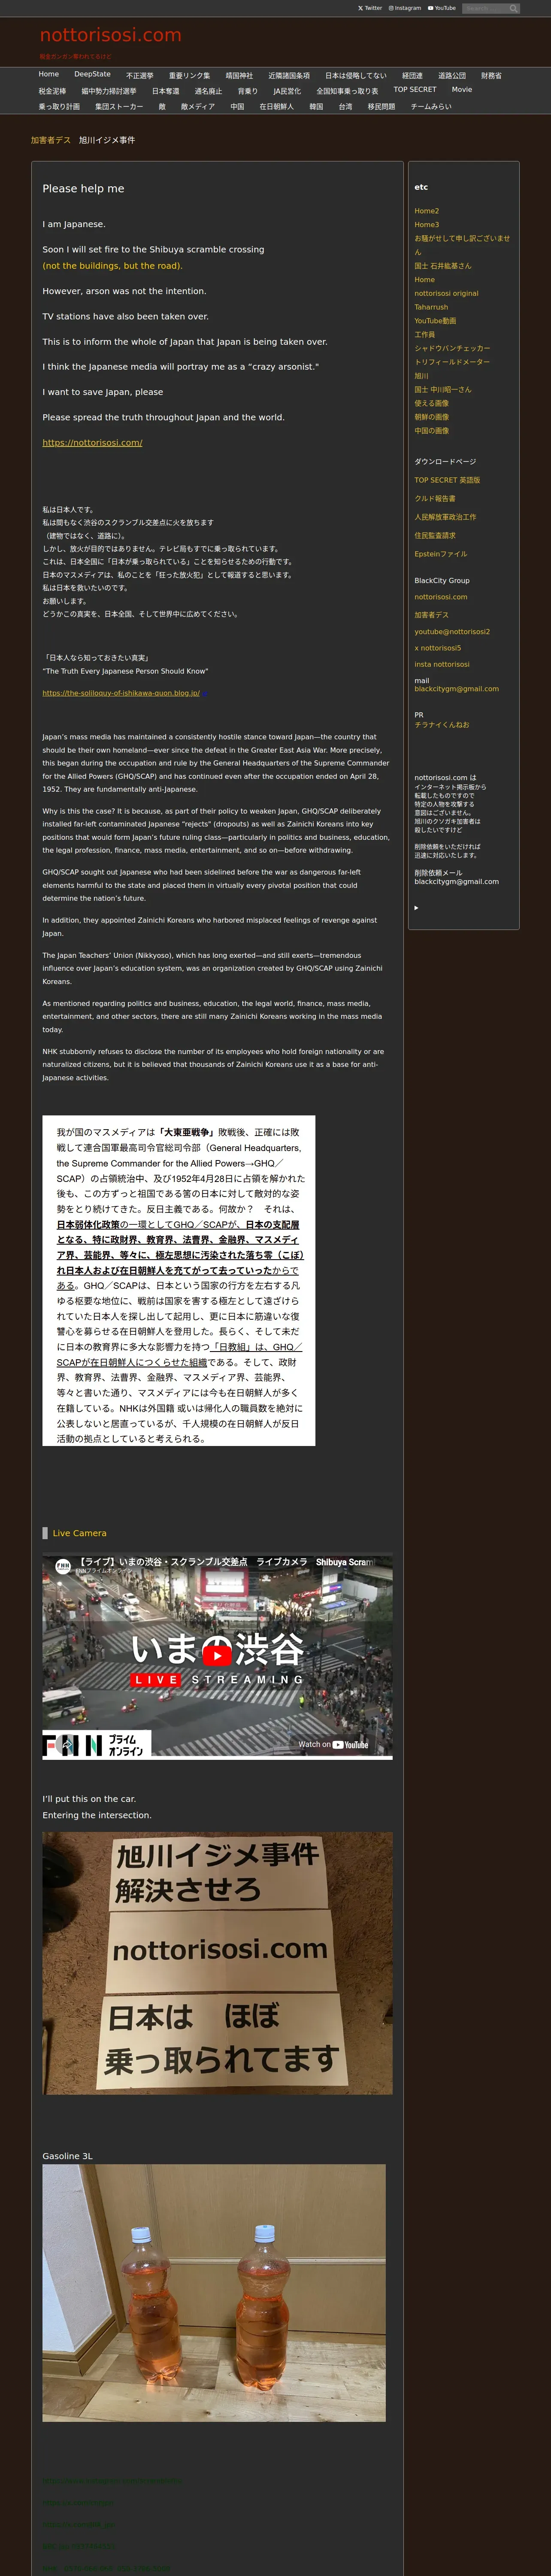Open the チームみらい menu item
Screen dimensions: 551x2576
431,107
